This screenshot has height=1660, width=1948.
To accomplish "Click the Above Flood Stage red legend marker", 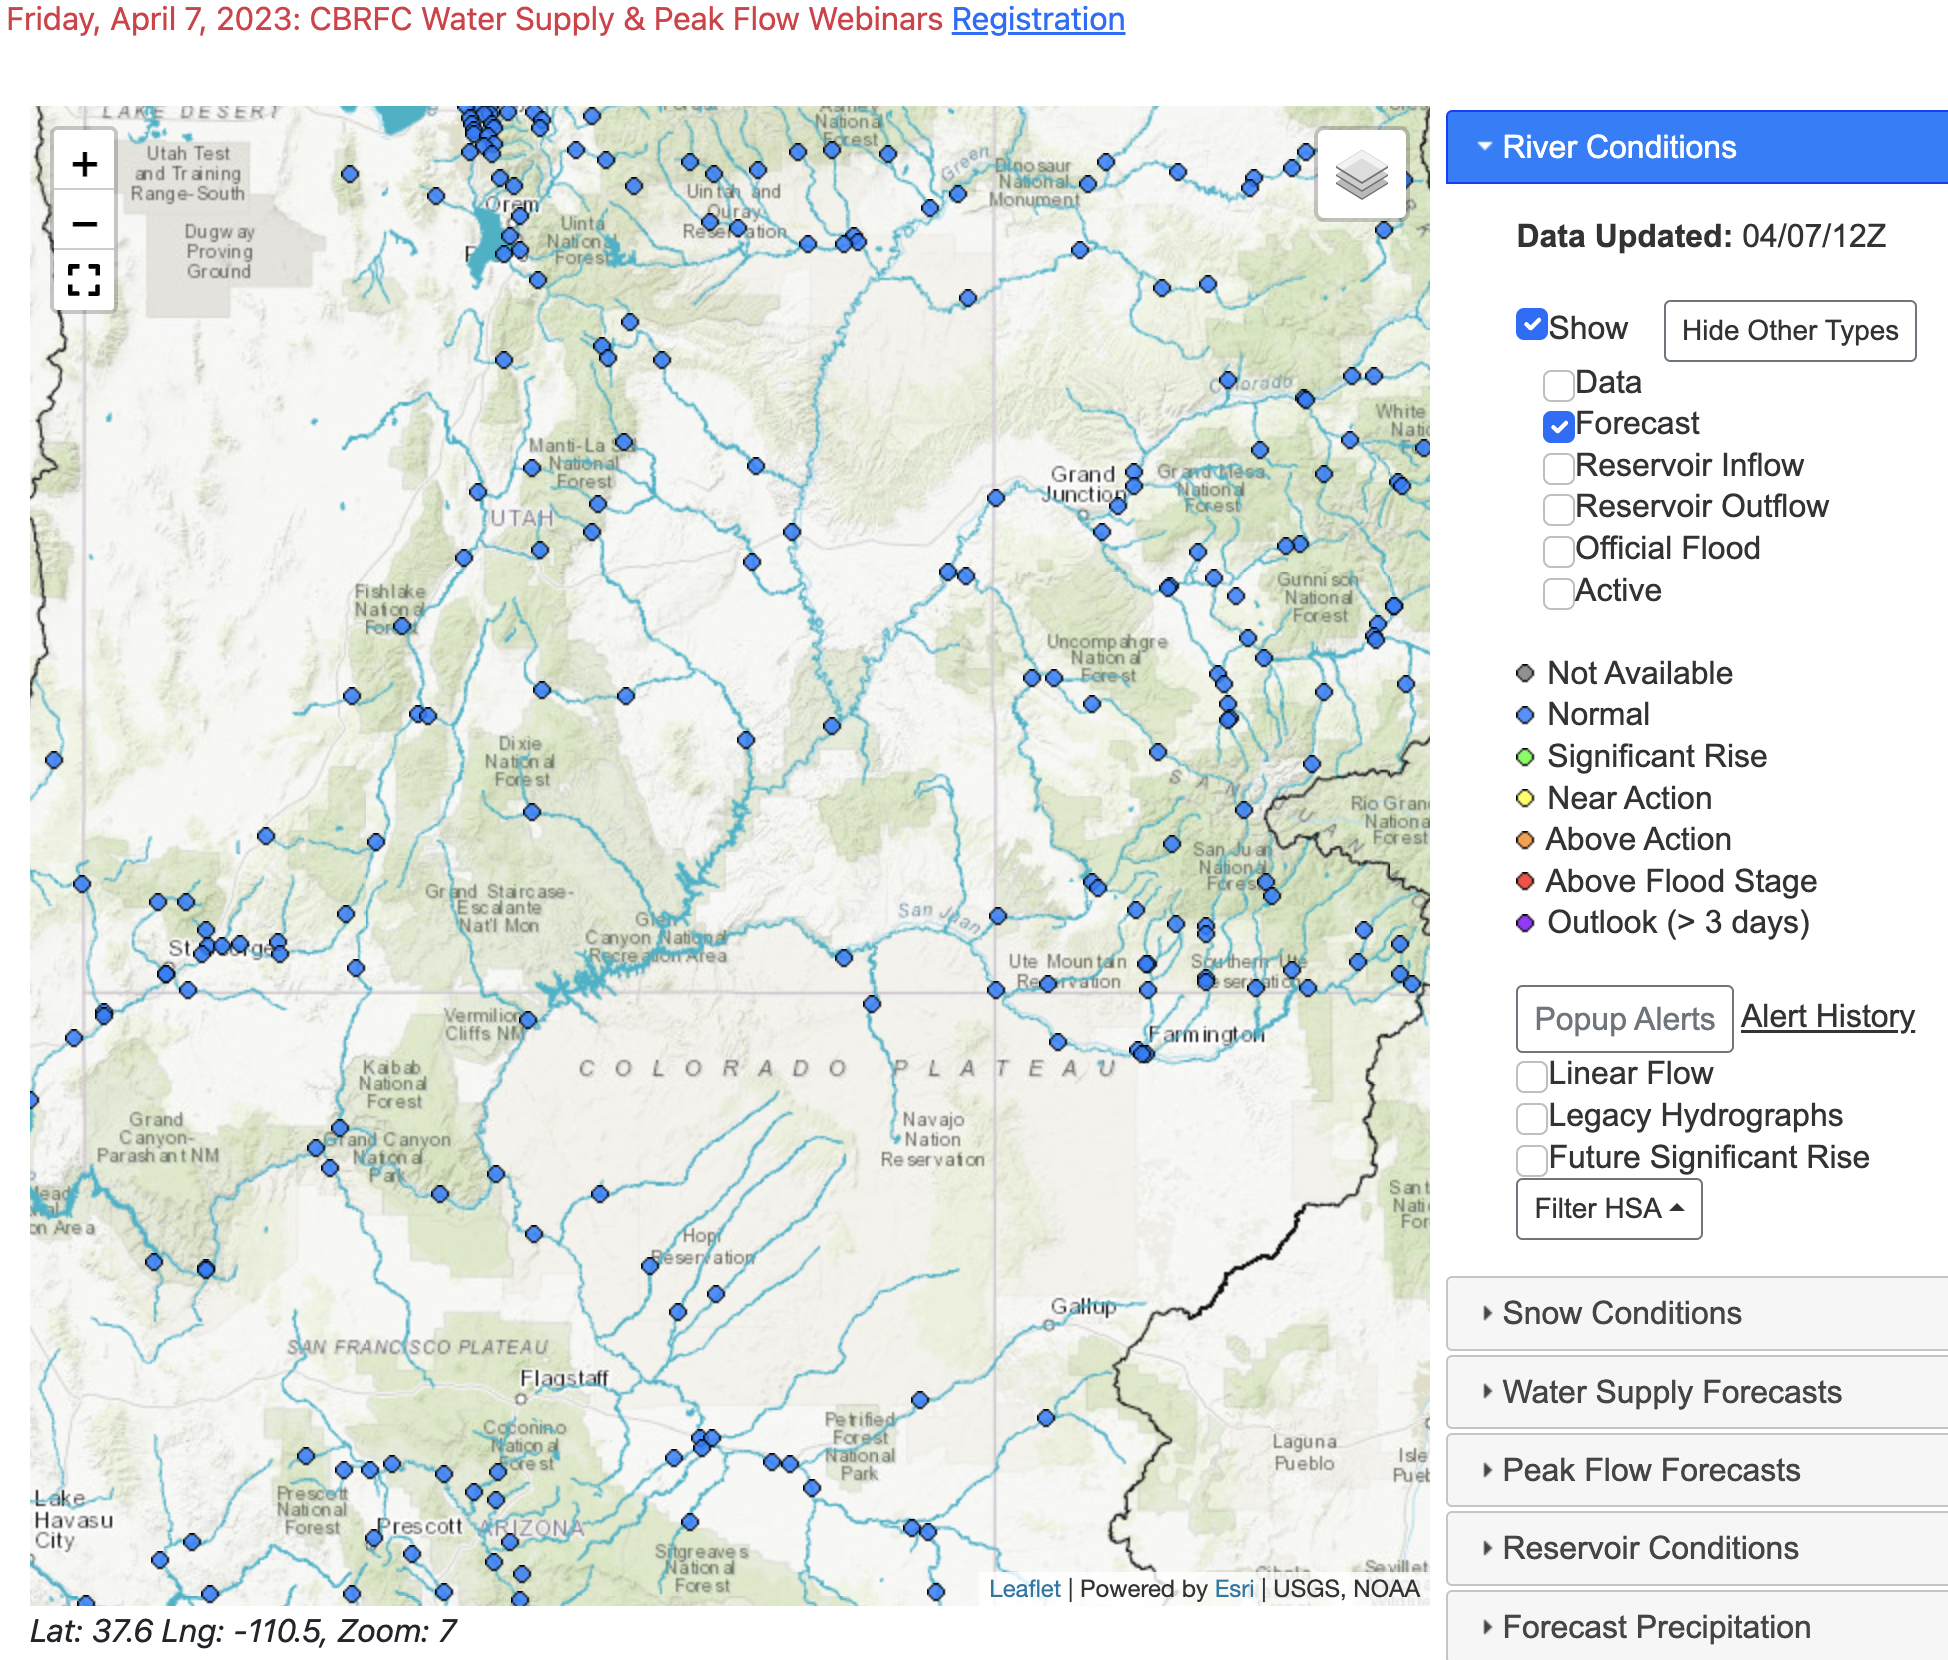I will click(1525, 881).
